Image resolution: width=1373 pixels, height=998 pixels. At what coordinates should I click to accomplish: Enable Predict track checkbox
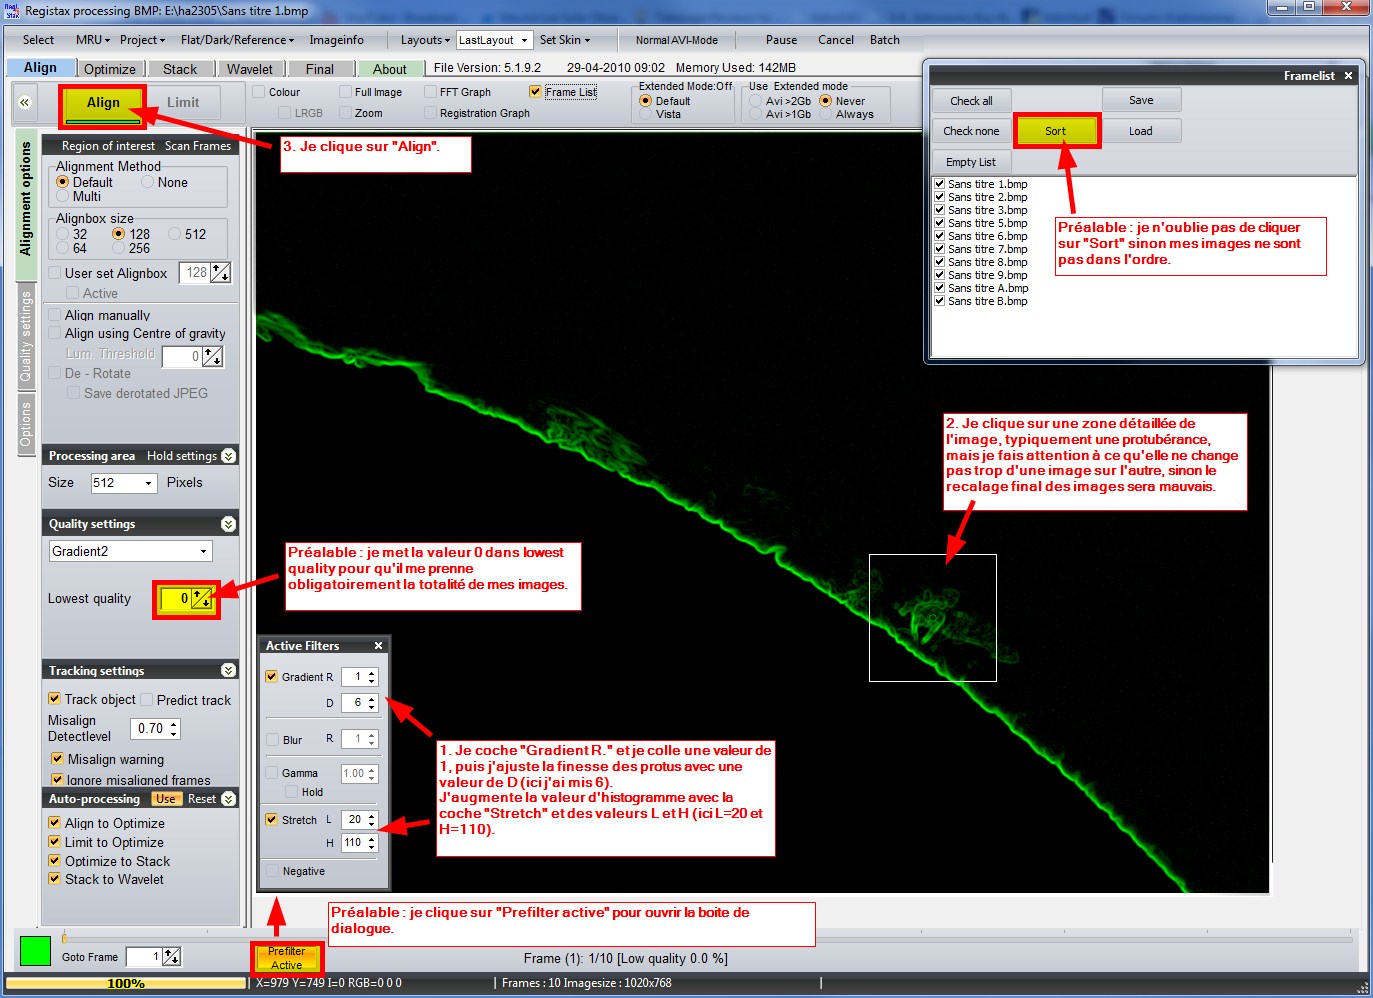coord(147,700)
